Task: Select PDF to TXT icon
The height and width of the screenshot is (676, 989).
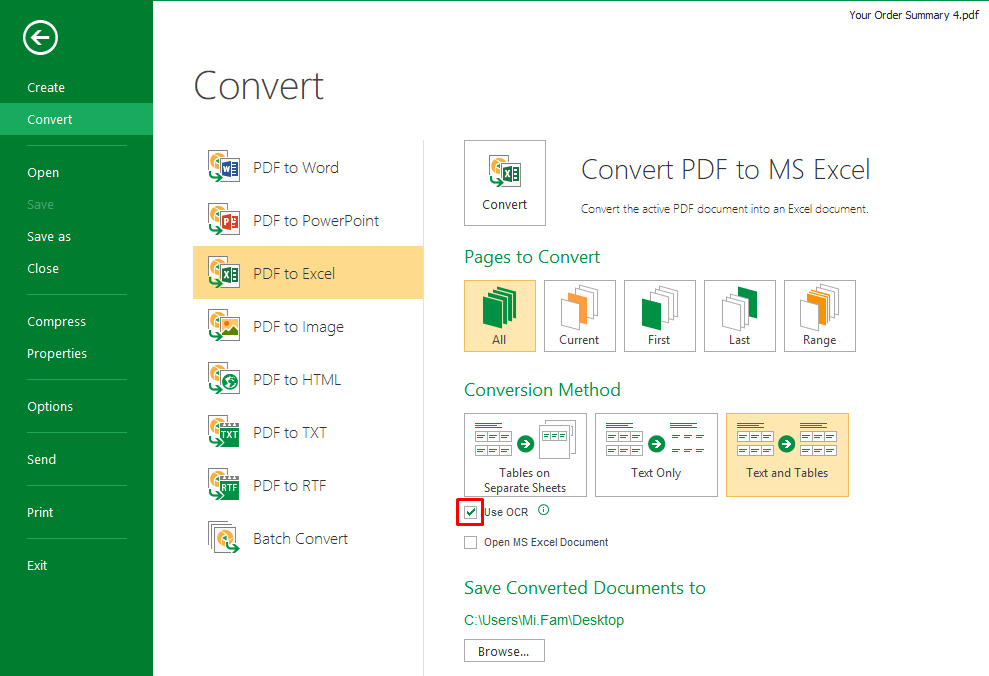Action: [224, 432]
